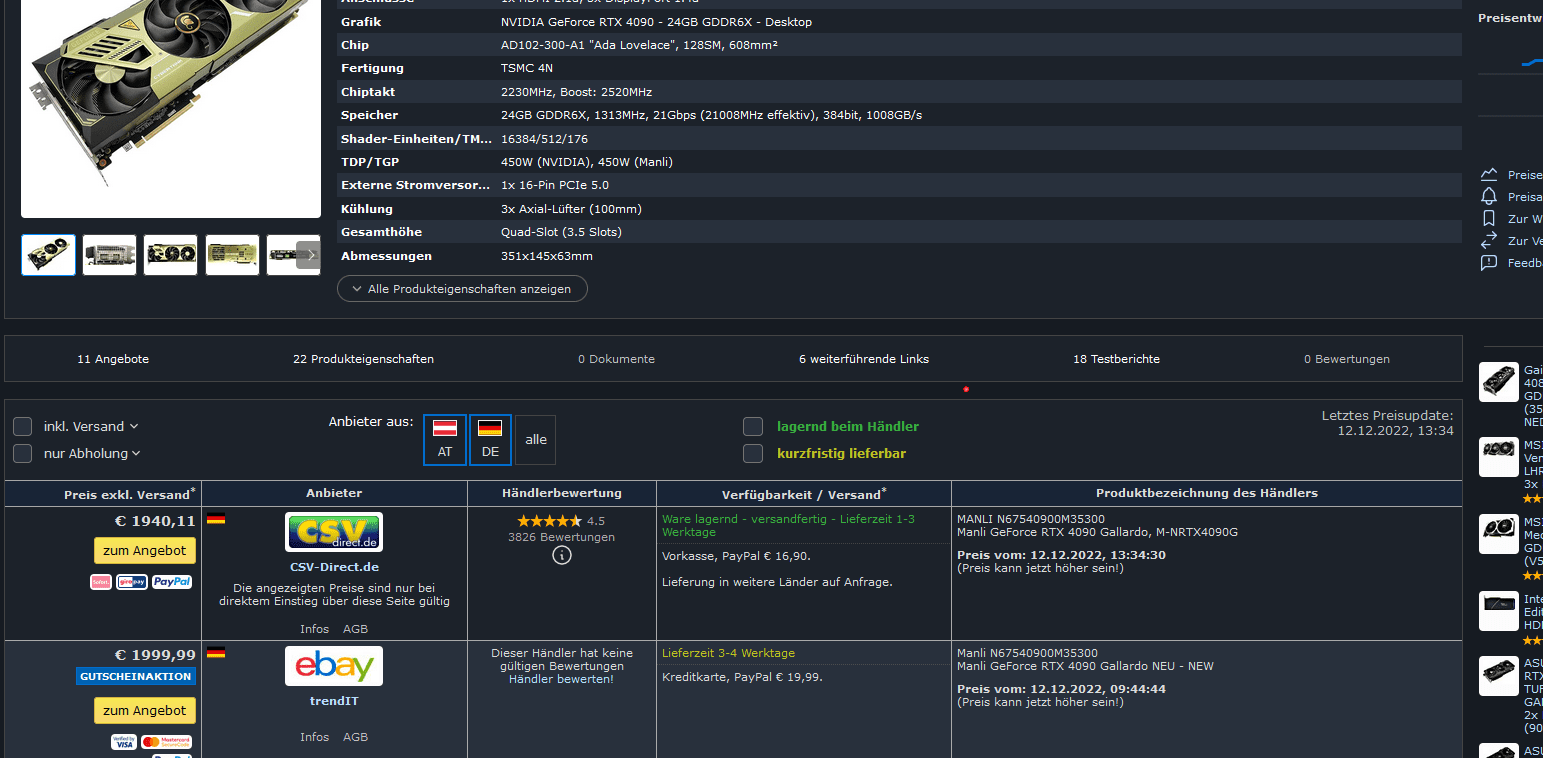Open the trendIT shop link

click(x=334, y=701)
